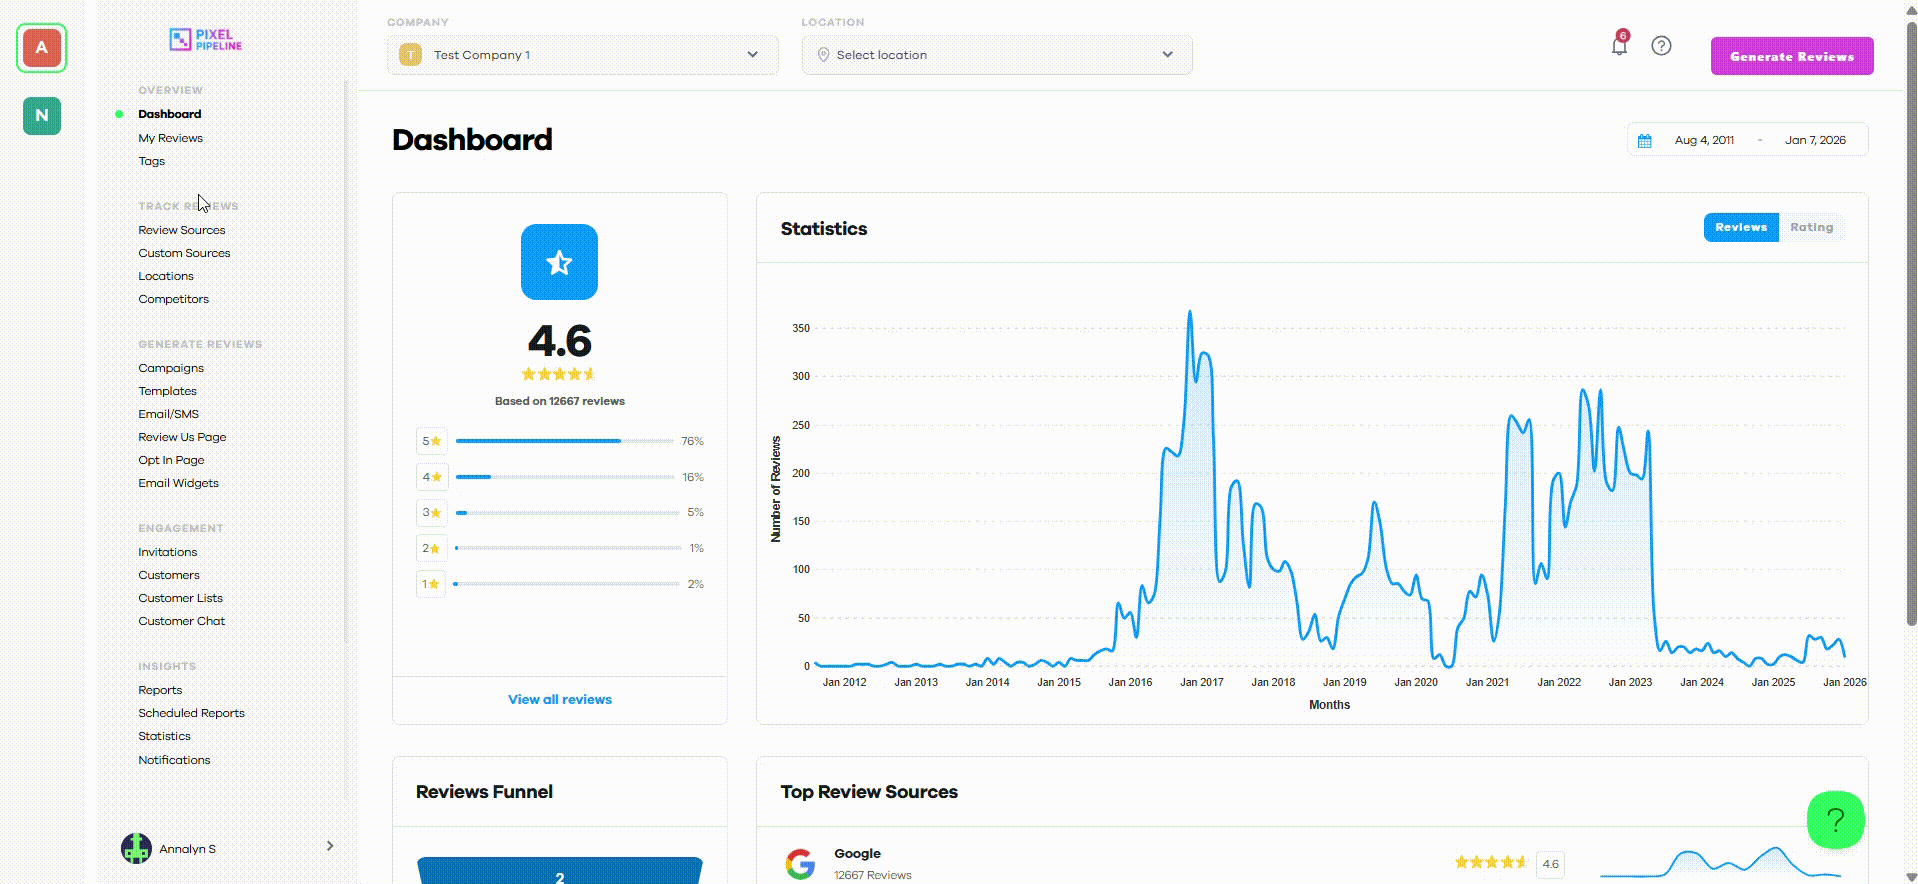This screenshot has height=884, width=1918.
Task: Open the help question mark icon in header
Action: tap(1661, 45)
